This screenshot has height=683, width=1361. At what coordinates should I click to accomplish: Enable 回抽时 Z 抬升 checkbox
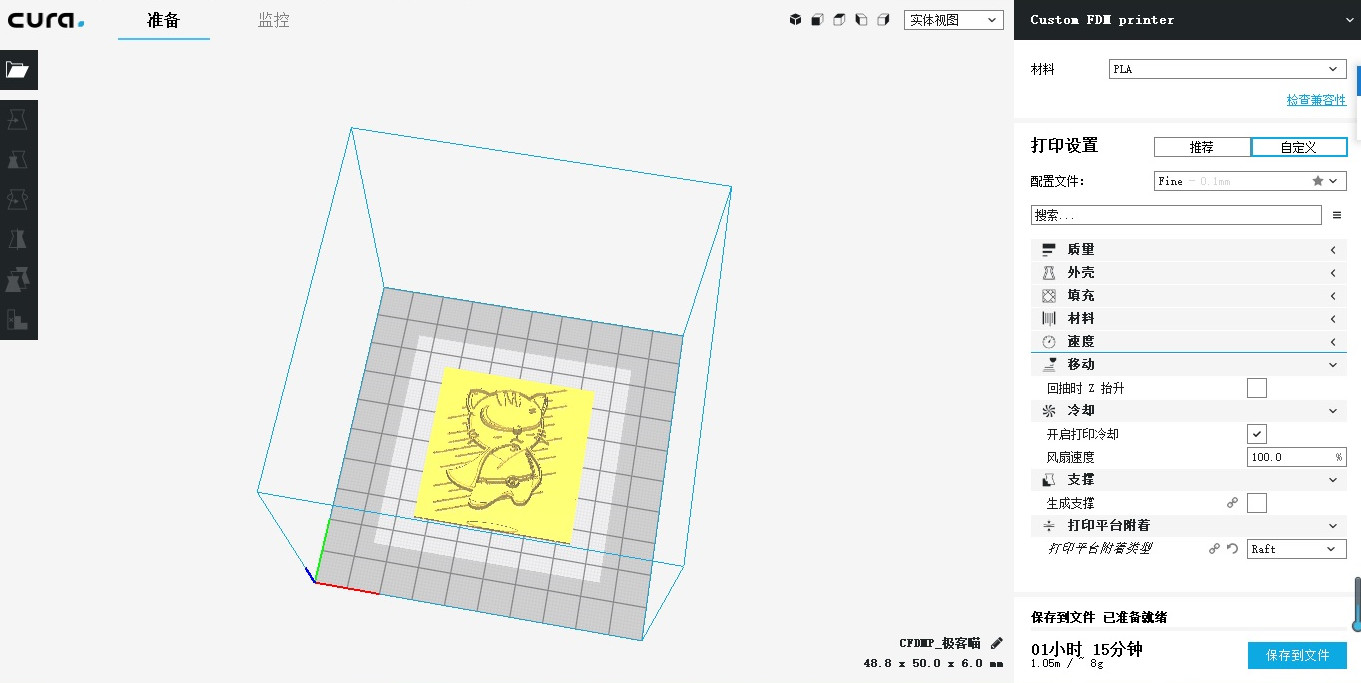pos(1256,387)
